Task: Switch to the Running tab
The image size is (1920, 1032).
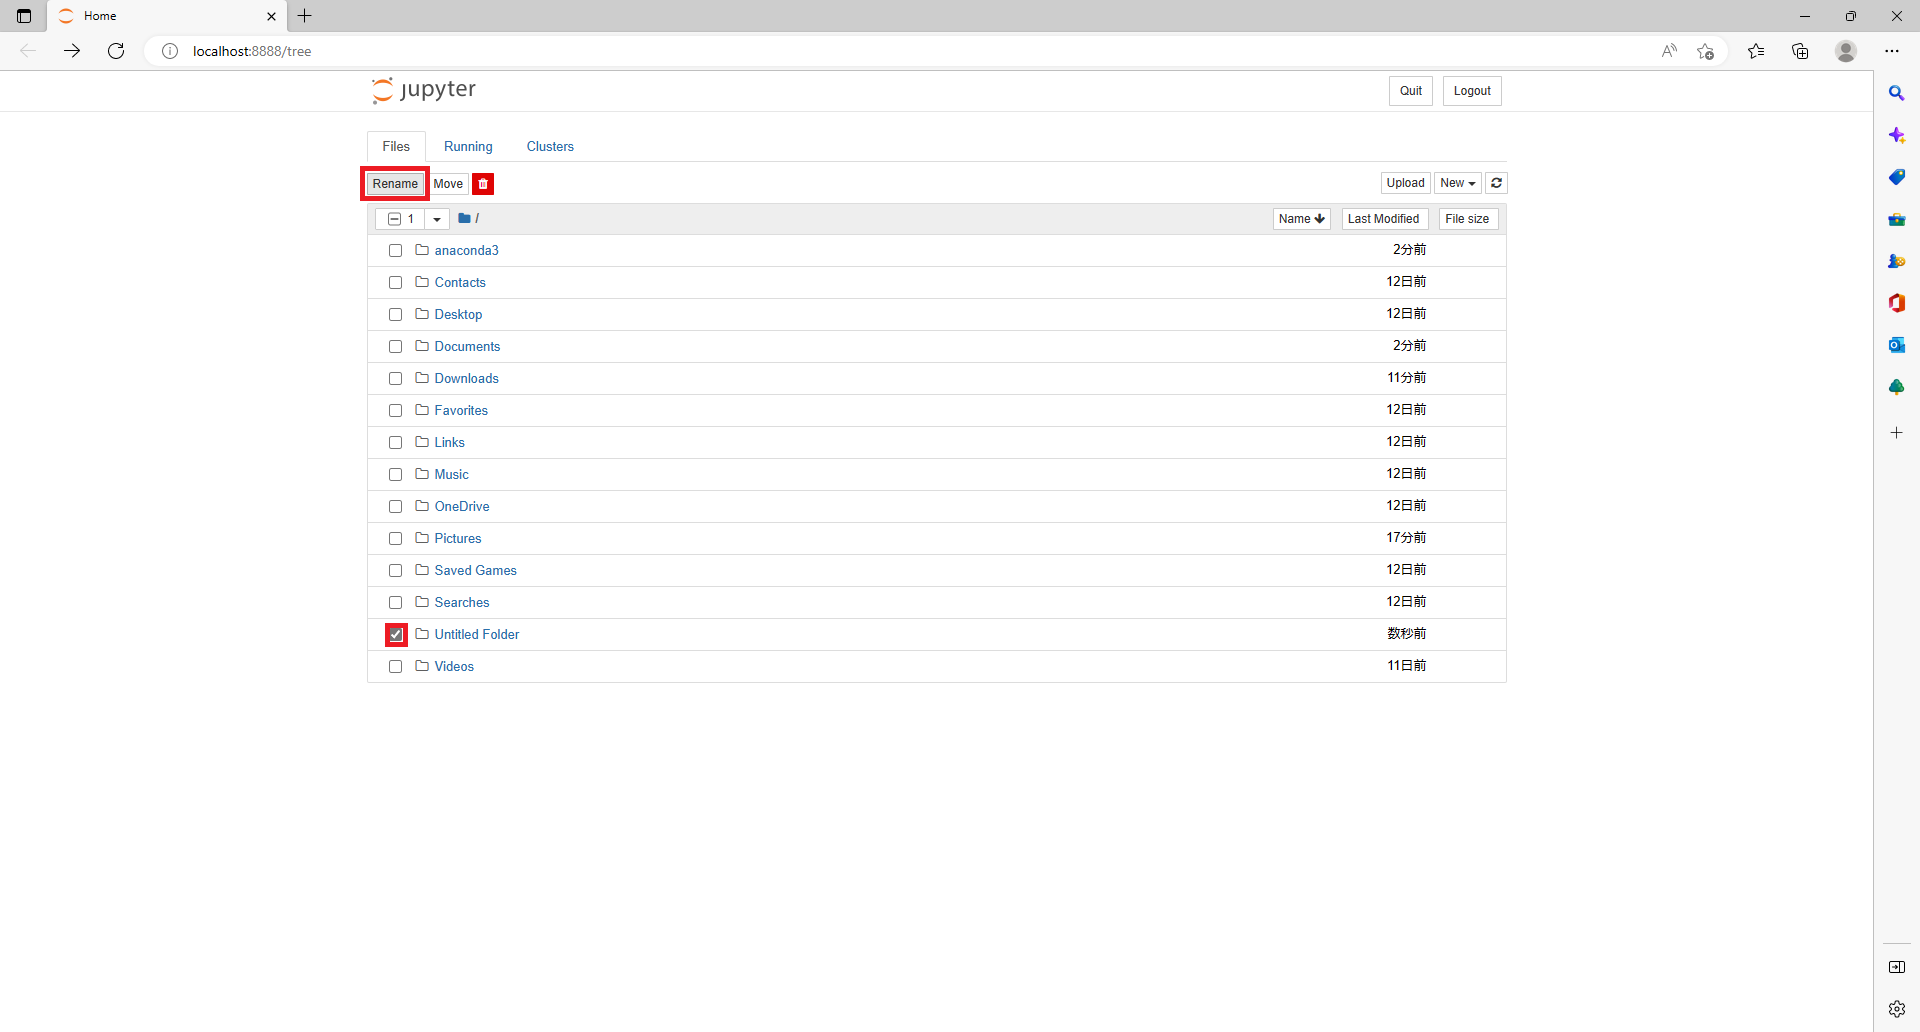Action: [468, 147]
